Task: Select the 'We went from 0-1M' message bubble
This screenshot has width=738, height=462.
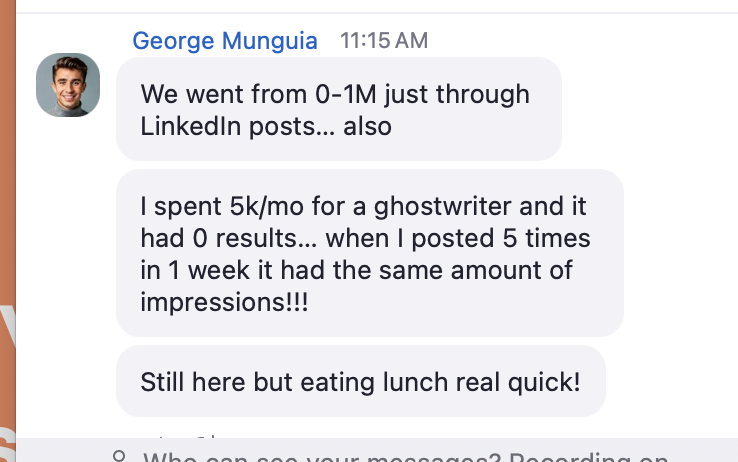Action: click(338, 109)
